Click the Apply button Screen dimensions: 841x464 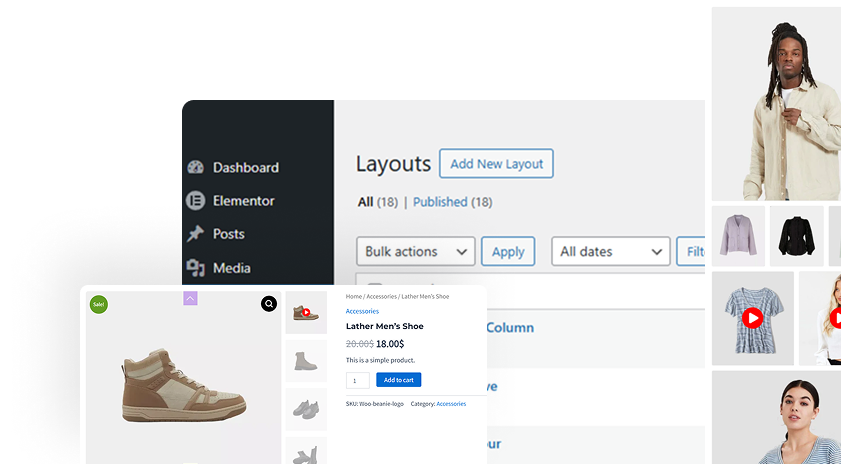click(x=508, y=252)
